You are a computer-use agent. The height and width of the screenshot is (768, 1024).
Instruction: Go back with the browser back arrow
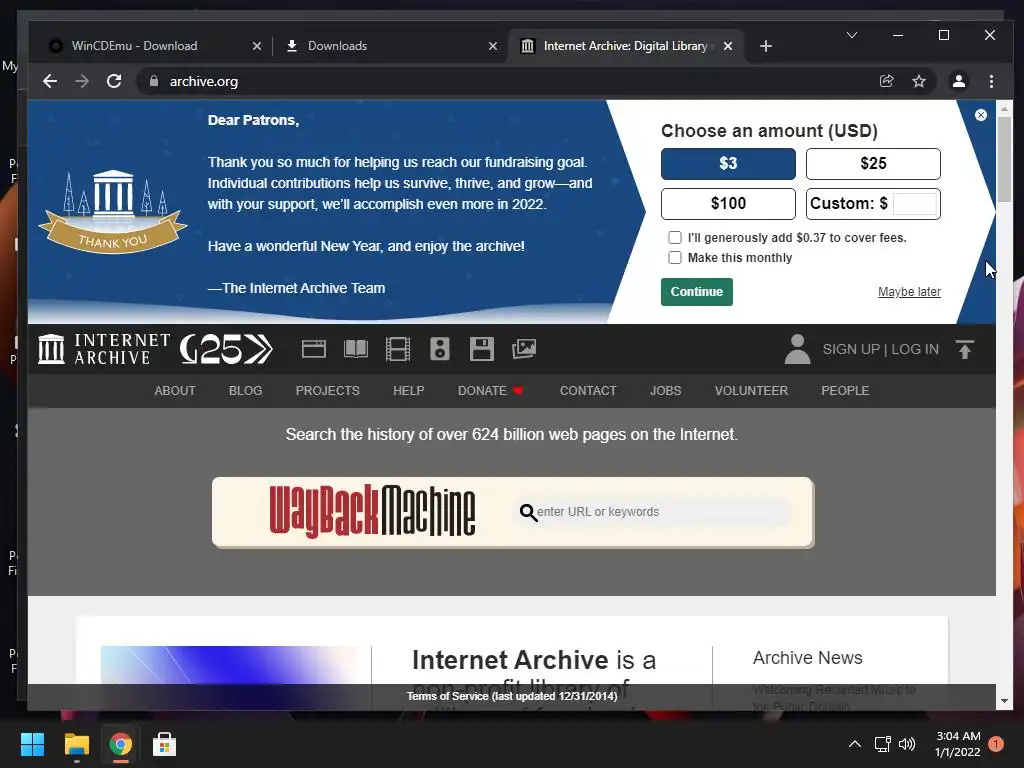(50, 81)
